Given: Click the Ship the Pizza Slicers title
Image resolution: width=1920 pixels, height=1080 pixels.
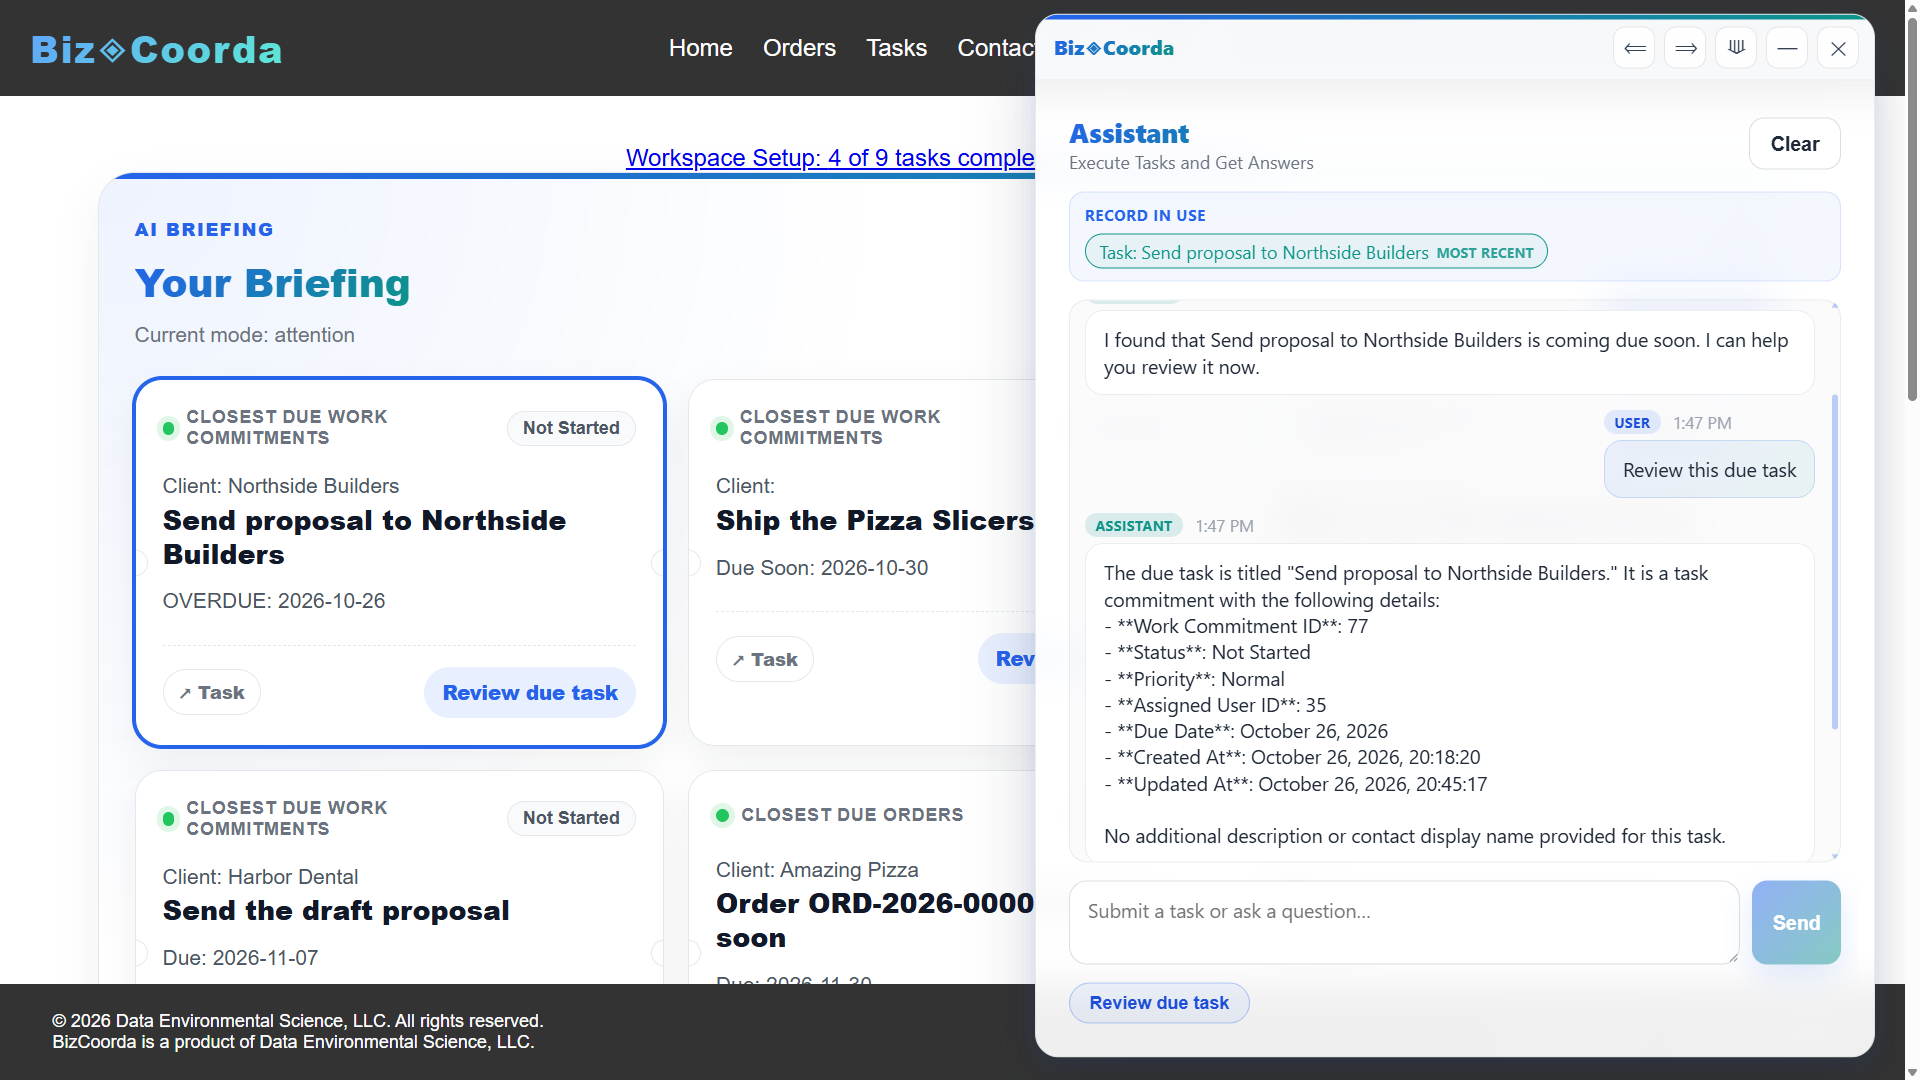Looking at the screenshot, I should pos(875,521).
